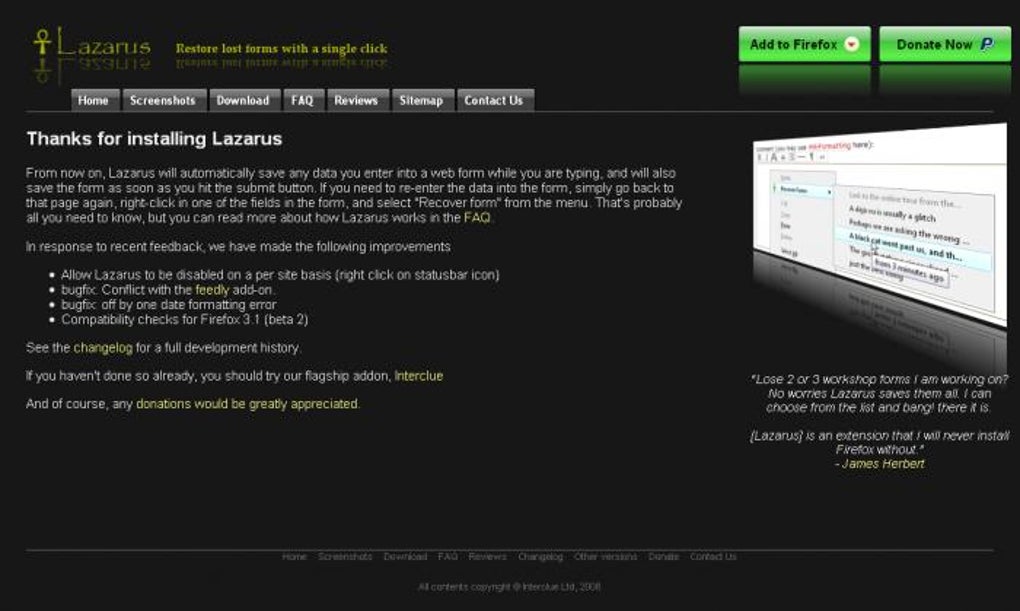The width and height of the screenshot is (1020, 611).
Task: Follow the footer Download link
Action: click(405, 557)
